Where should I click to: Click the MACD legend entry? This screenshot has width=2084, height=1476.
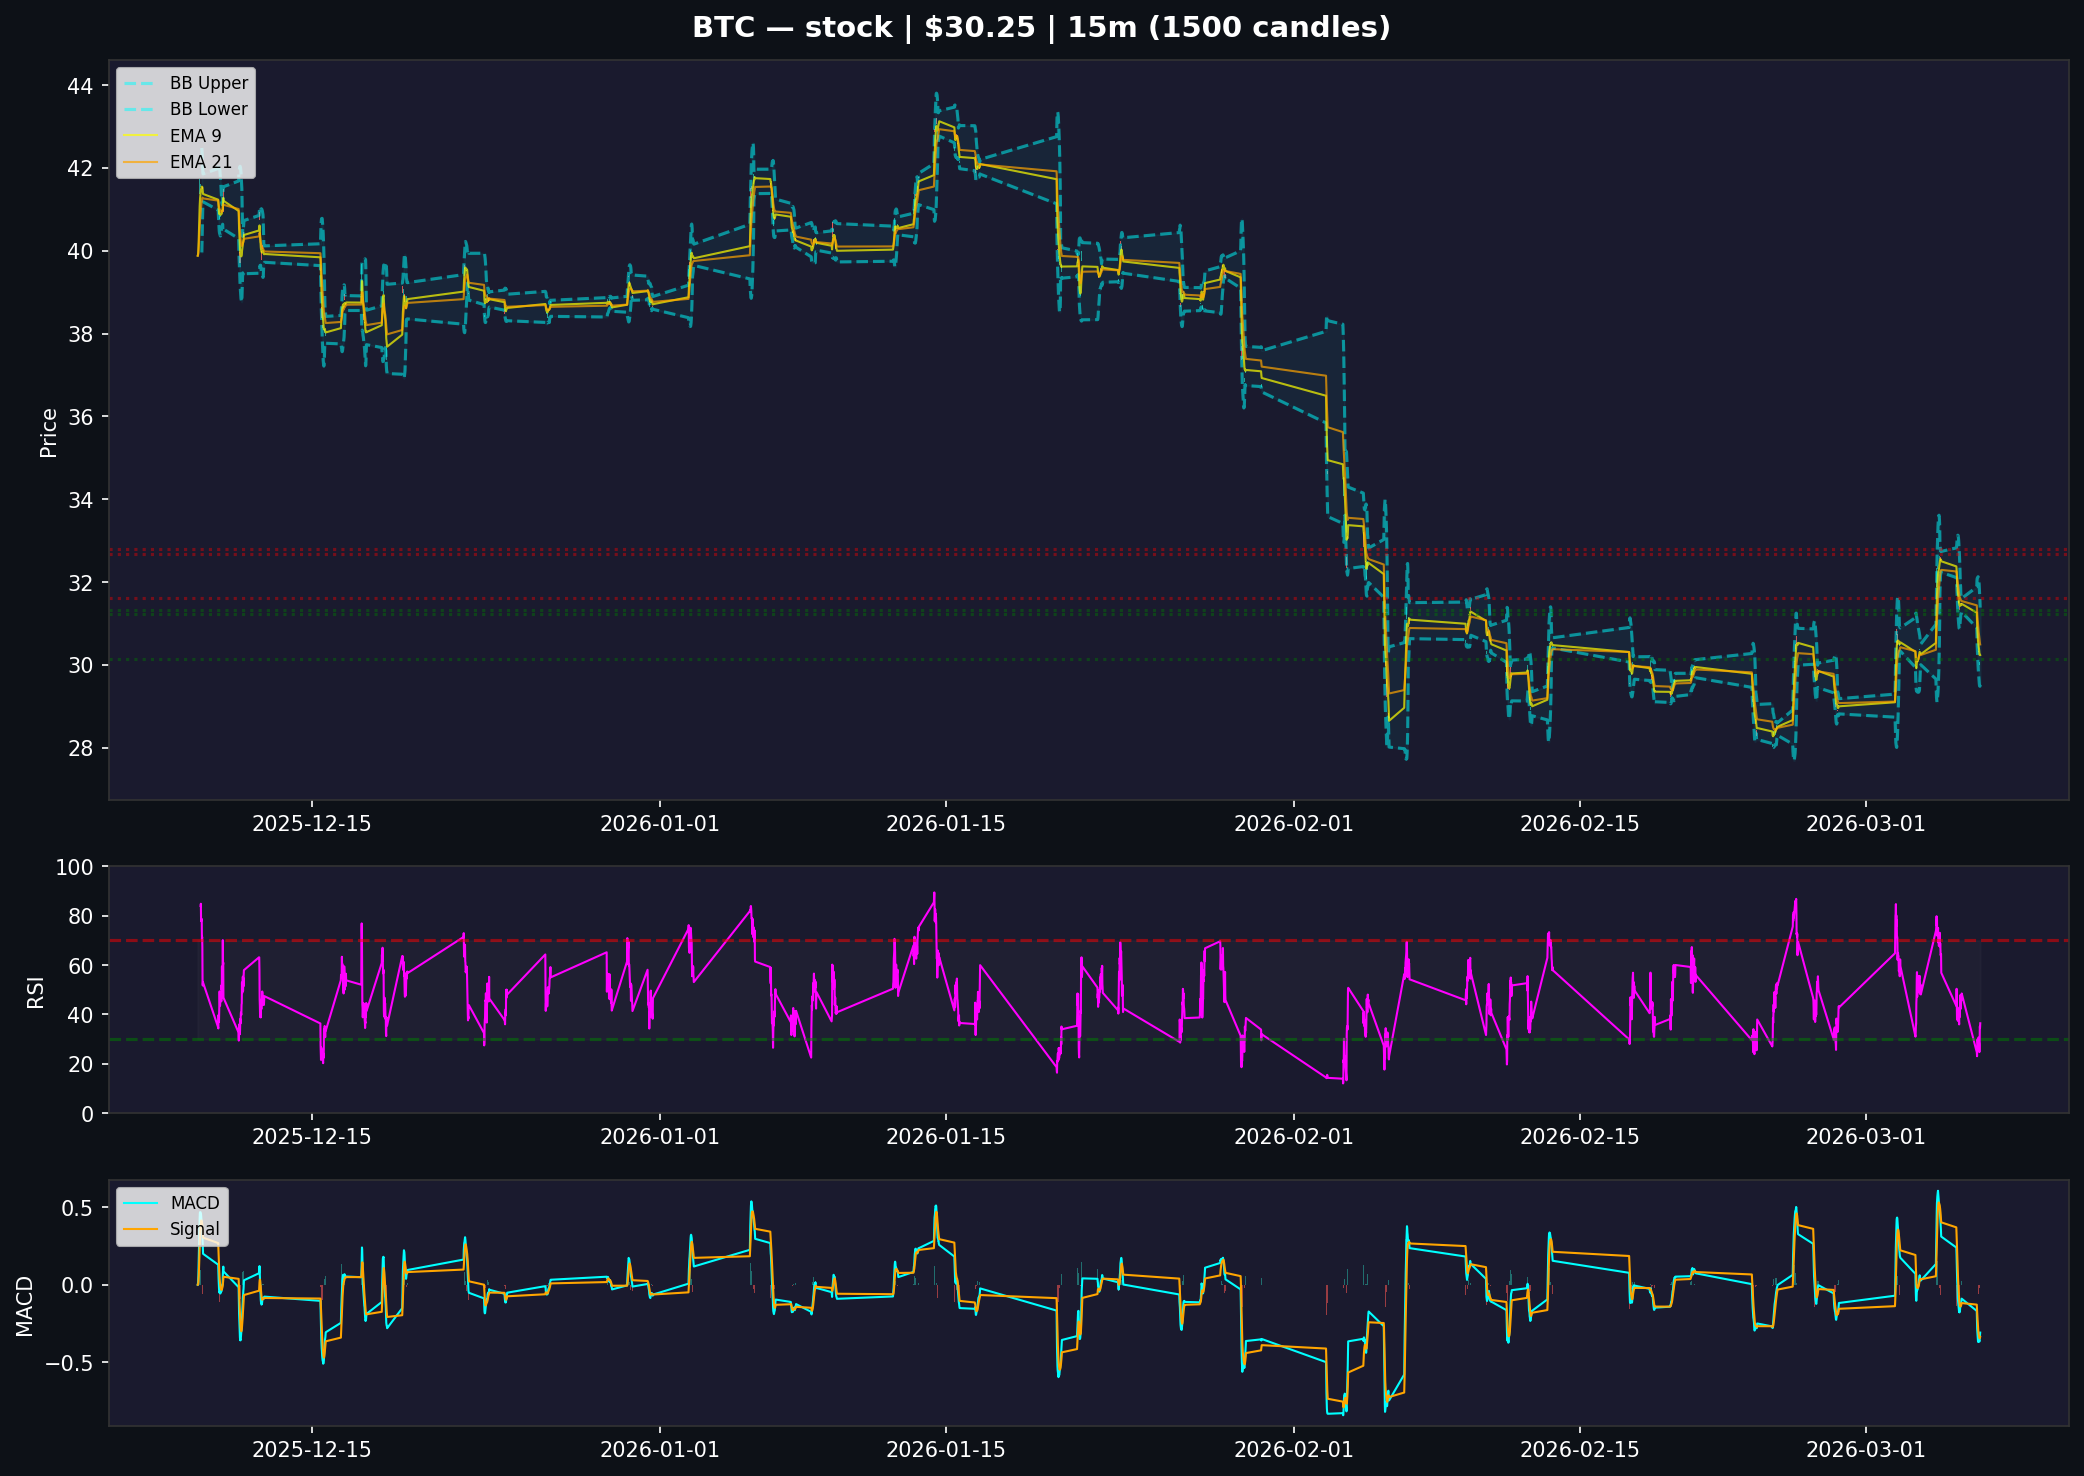tap(194, 1203)
